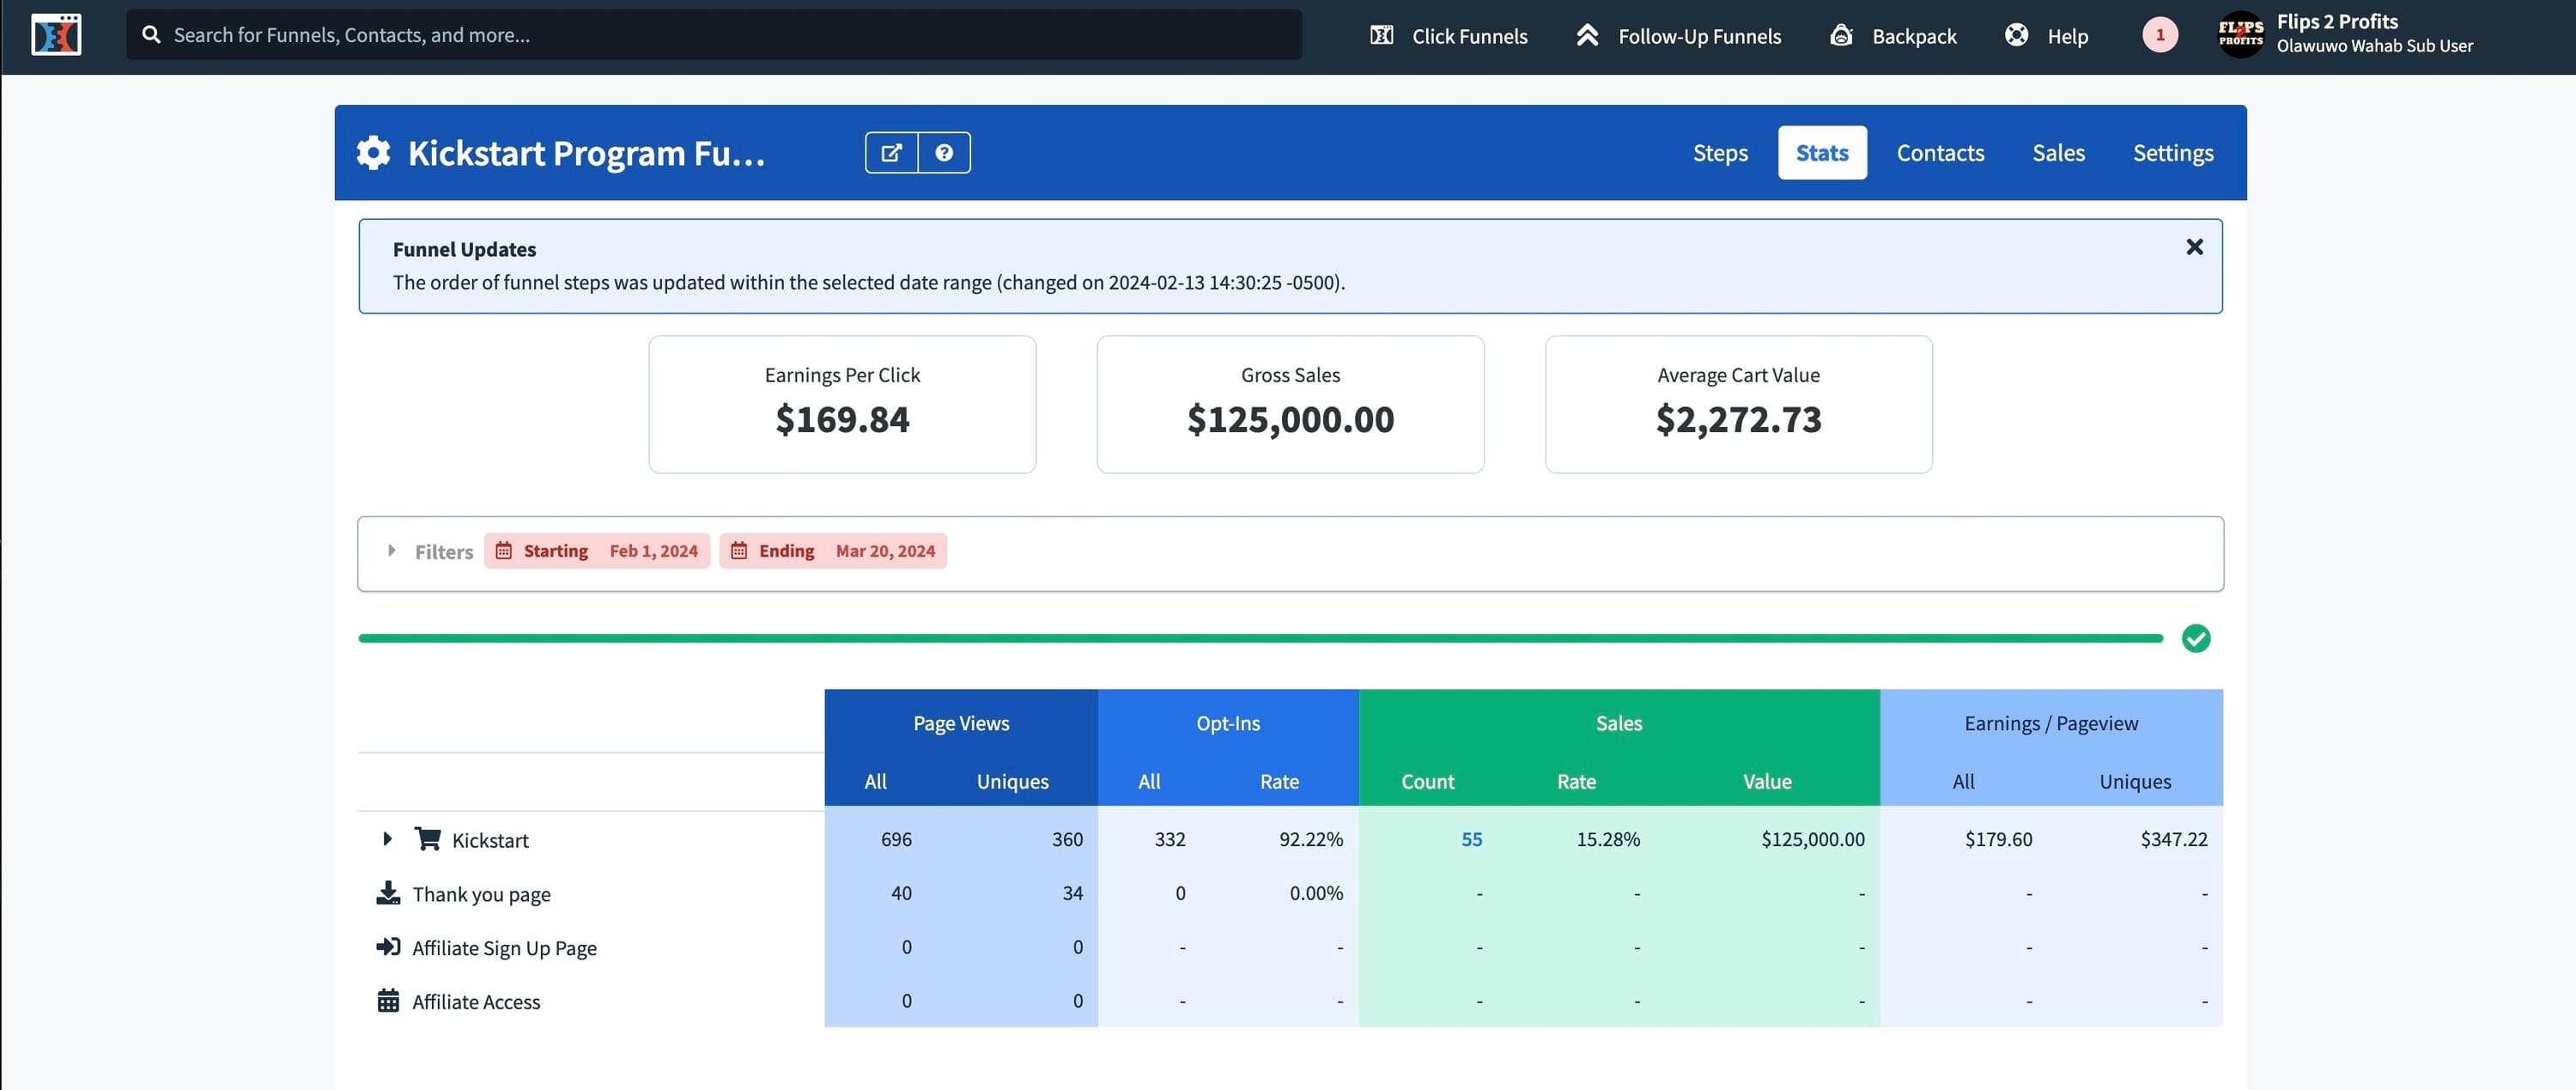The image size is (2576, 1090).
Task: Click Kickstart opt-in rate 92.22%
Action: [x=1311, y=840]
